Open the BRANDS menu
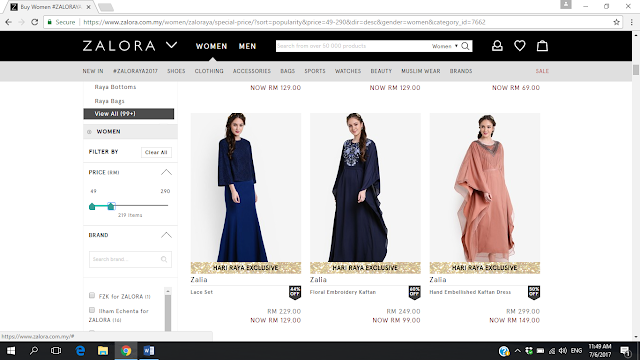The height and width of the screenshot is (360, 640). 461,71
